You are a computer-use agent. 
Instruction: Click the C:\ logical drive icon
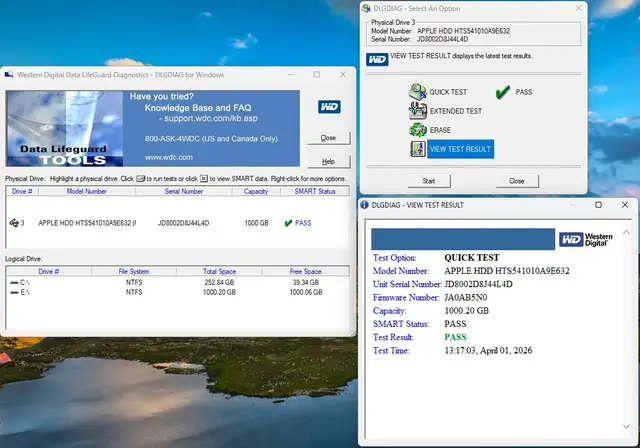click(x=12, y=283)
